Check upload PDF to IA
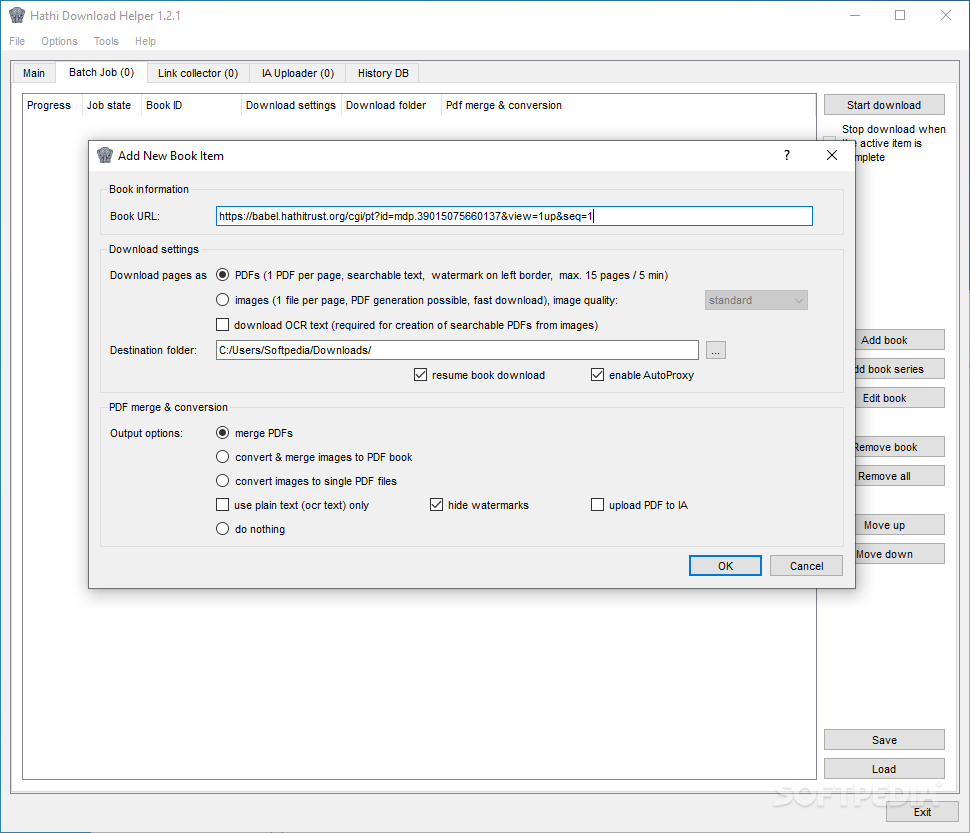 pos(598,505)
